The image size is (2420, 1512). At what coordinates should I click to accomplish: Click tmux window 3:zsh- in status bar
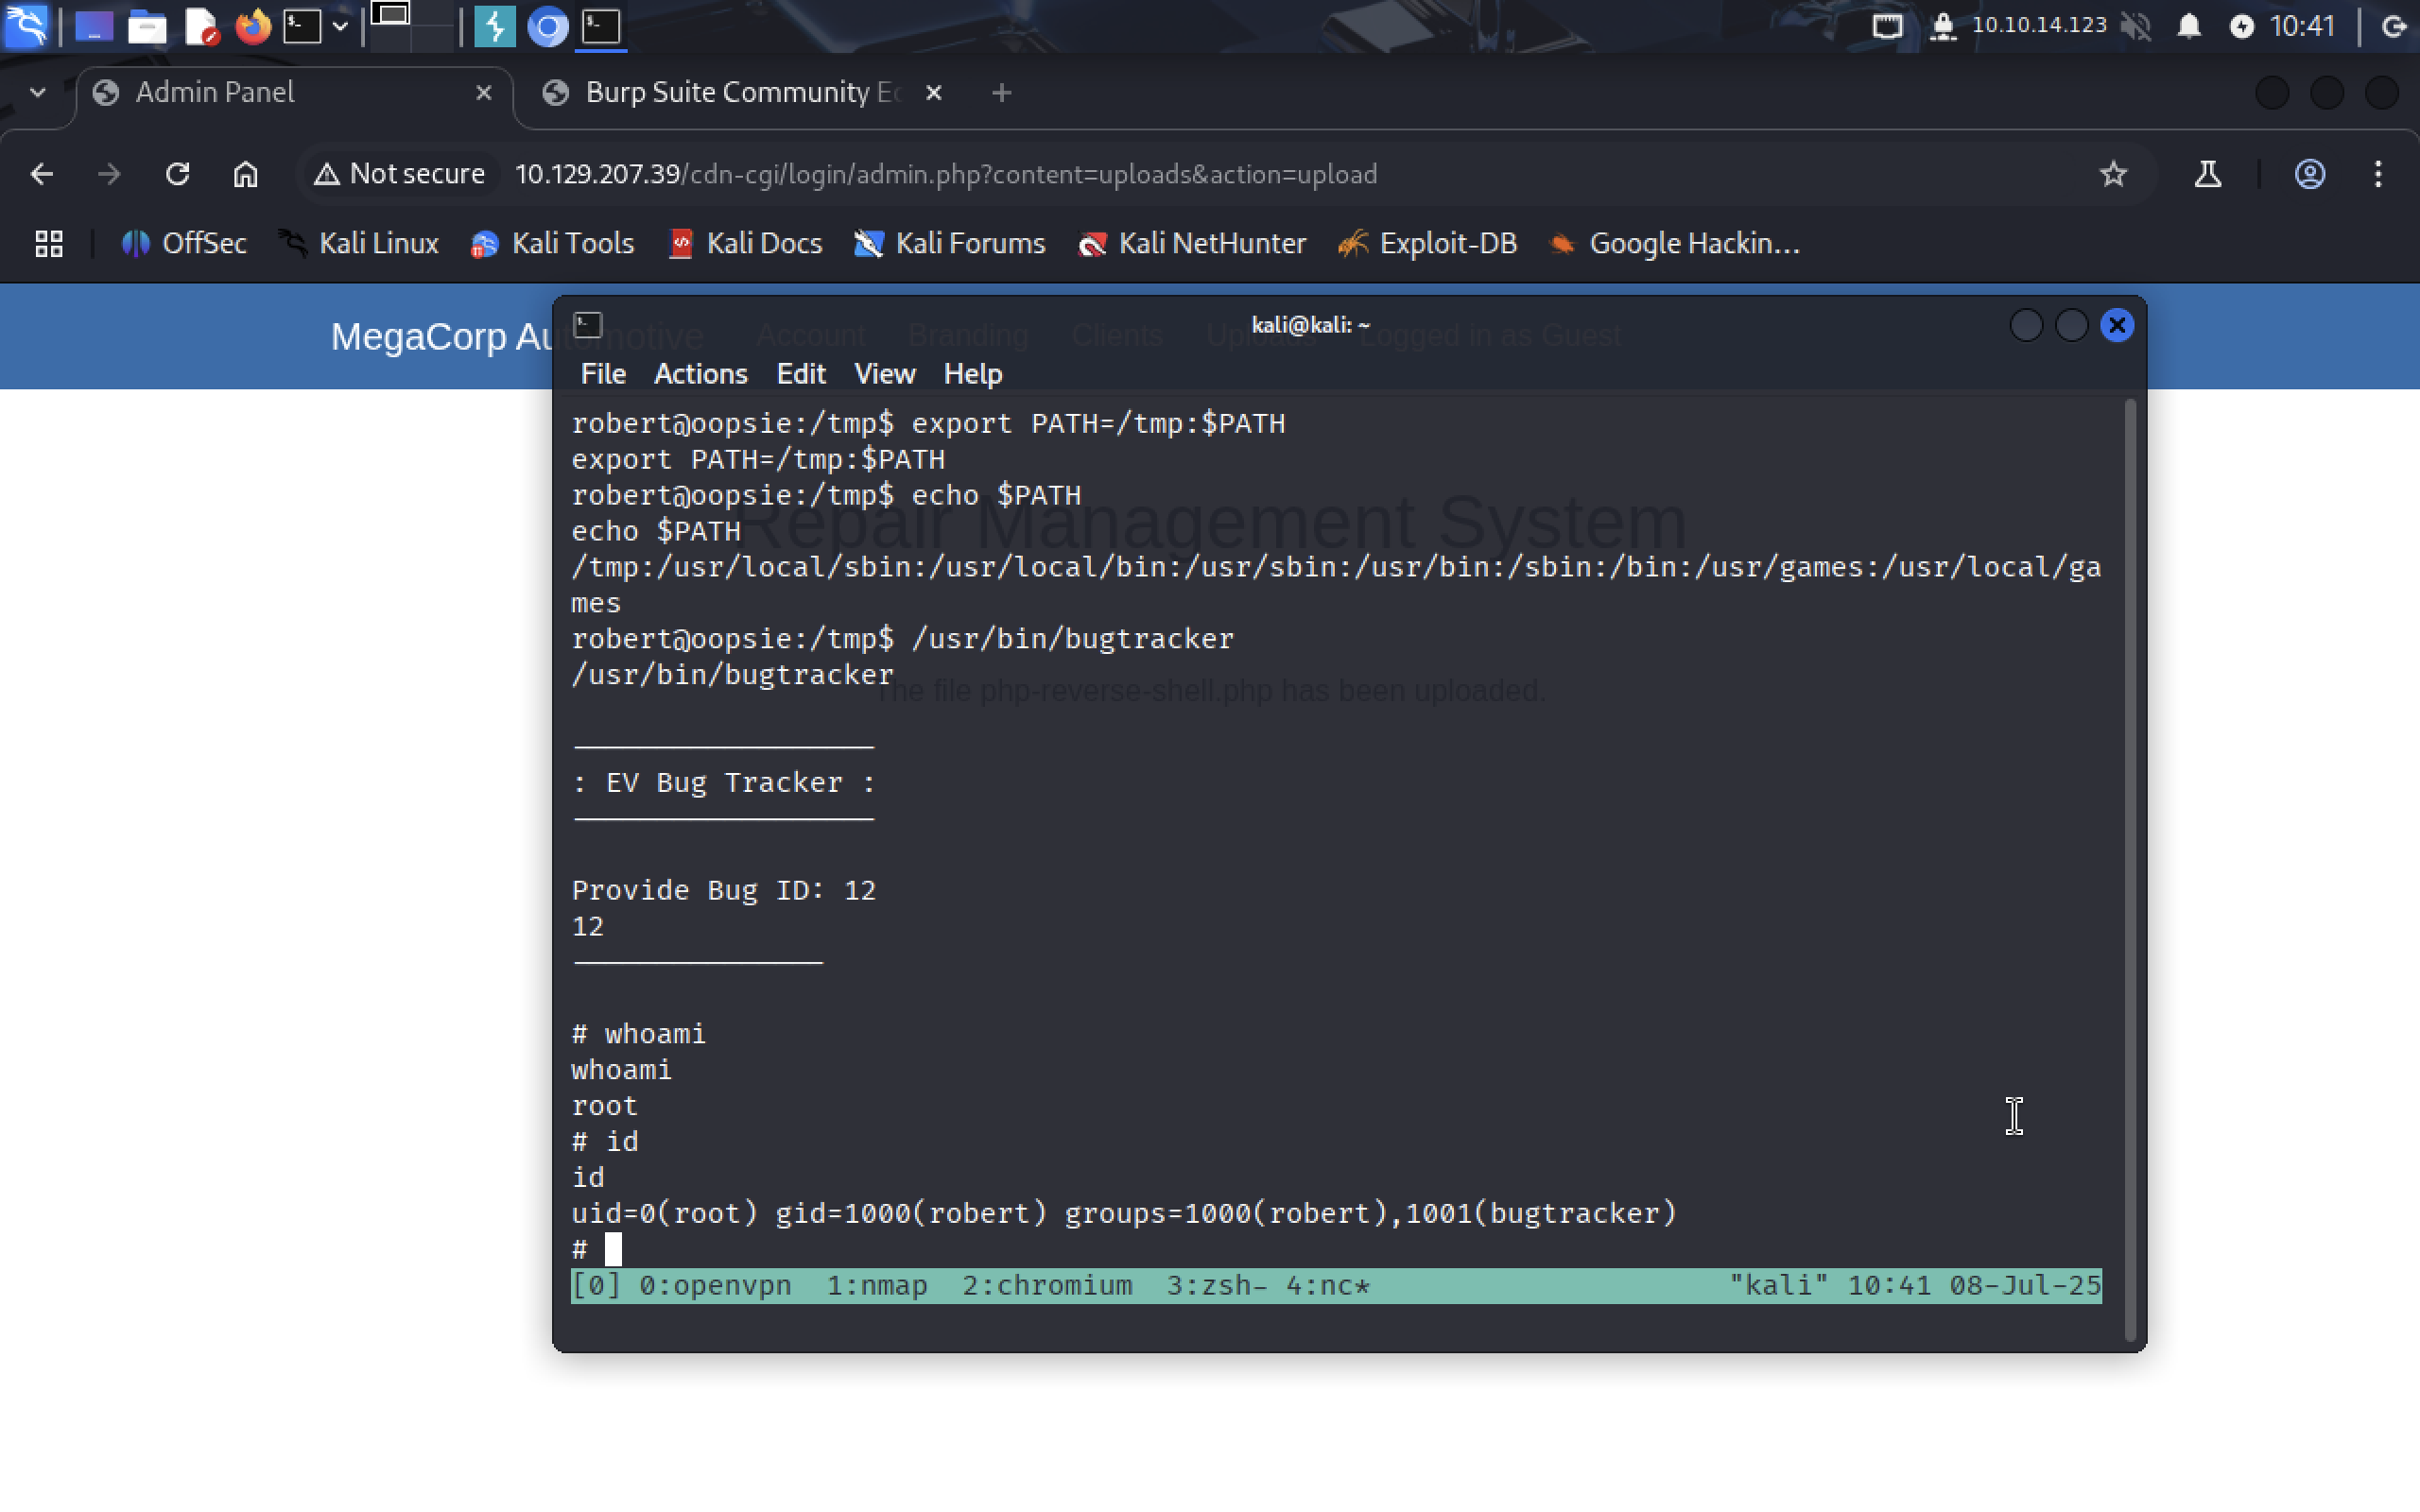click(x=1217, y=1286)
